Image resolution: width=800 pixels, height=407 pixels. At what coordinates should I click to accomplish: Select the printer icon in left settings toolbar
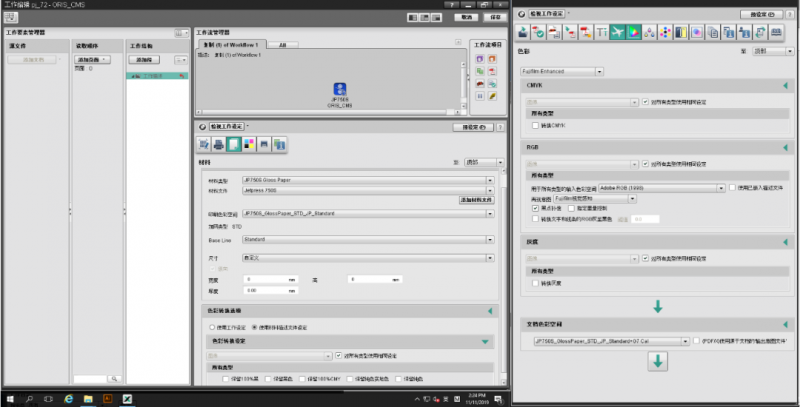pos(218,145)
